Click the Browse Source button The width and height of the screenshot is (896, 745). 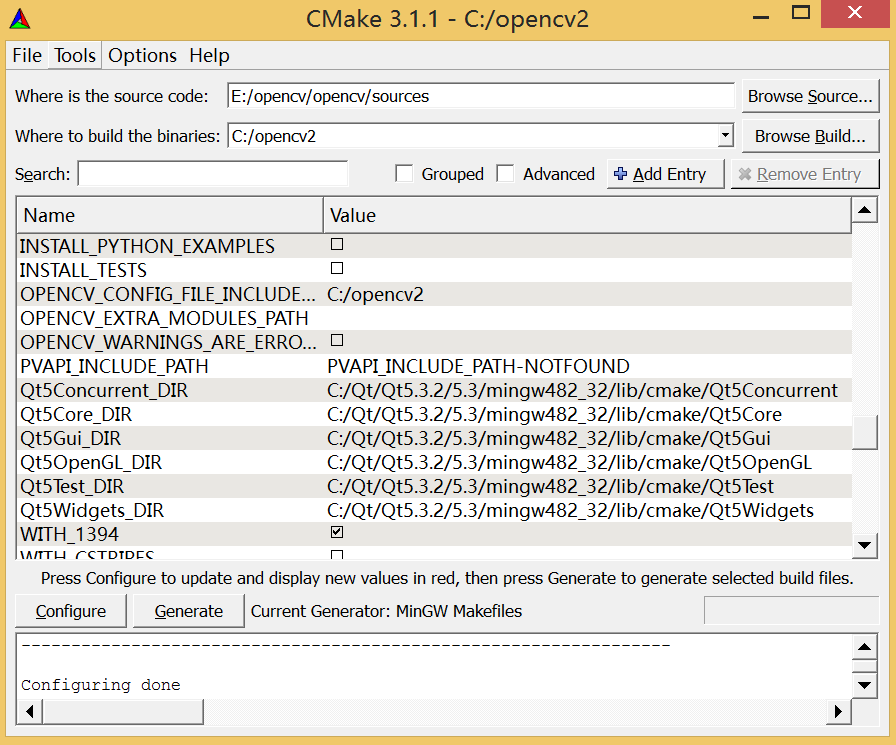tap(810, 96)
